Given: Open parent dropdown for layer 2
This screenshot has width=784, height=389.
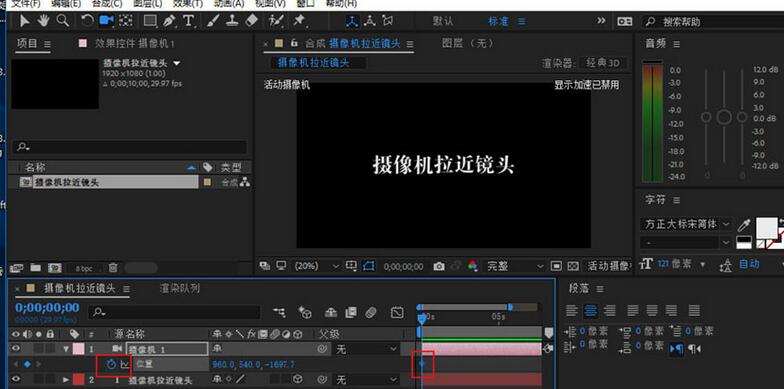Looking at the screenshot, I should [x=366, y=380].
